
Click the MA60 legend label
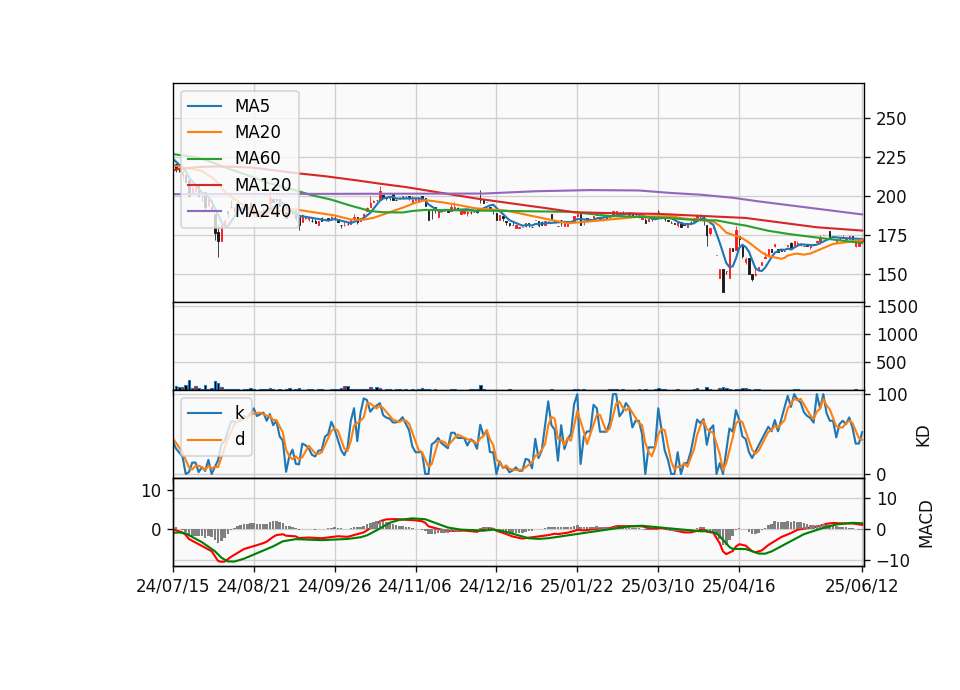[x=257, y=158]
